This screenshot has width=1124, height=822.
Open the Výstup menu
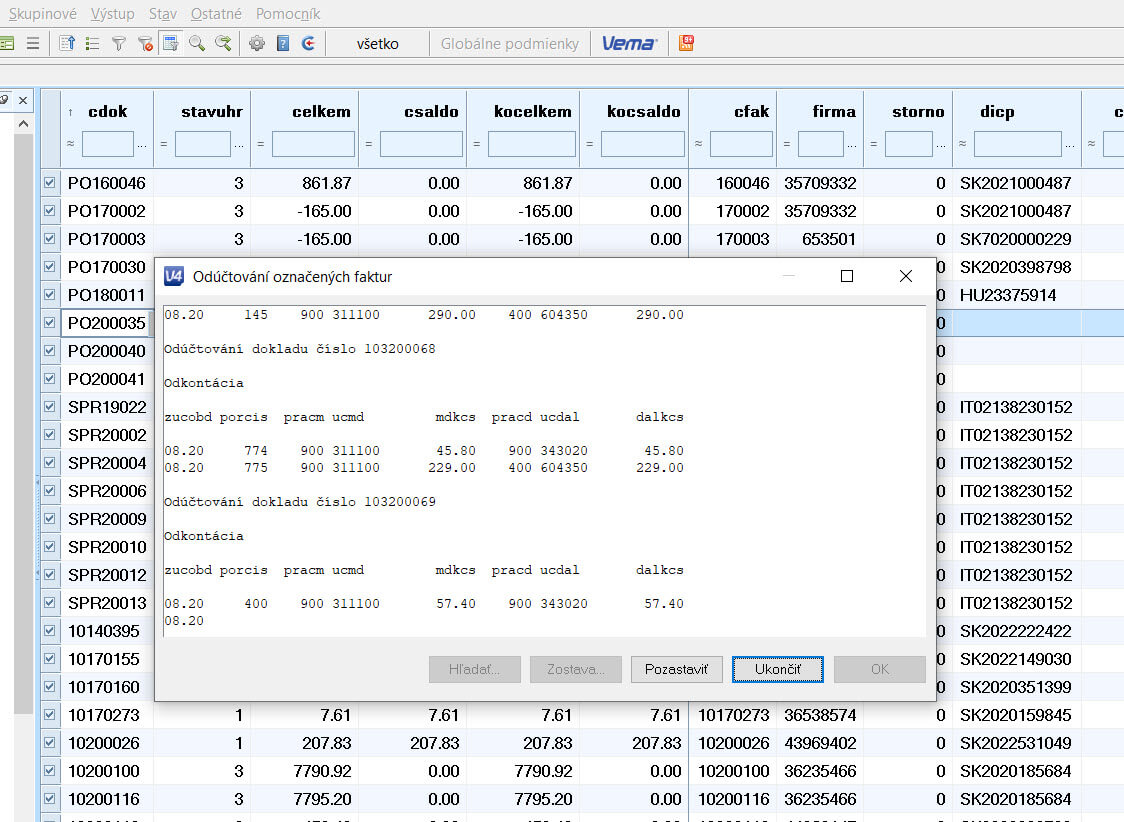(x=113, y=14)
